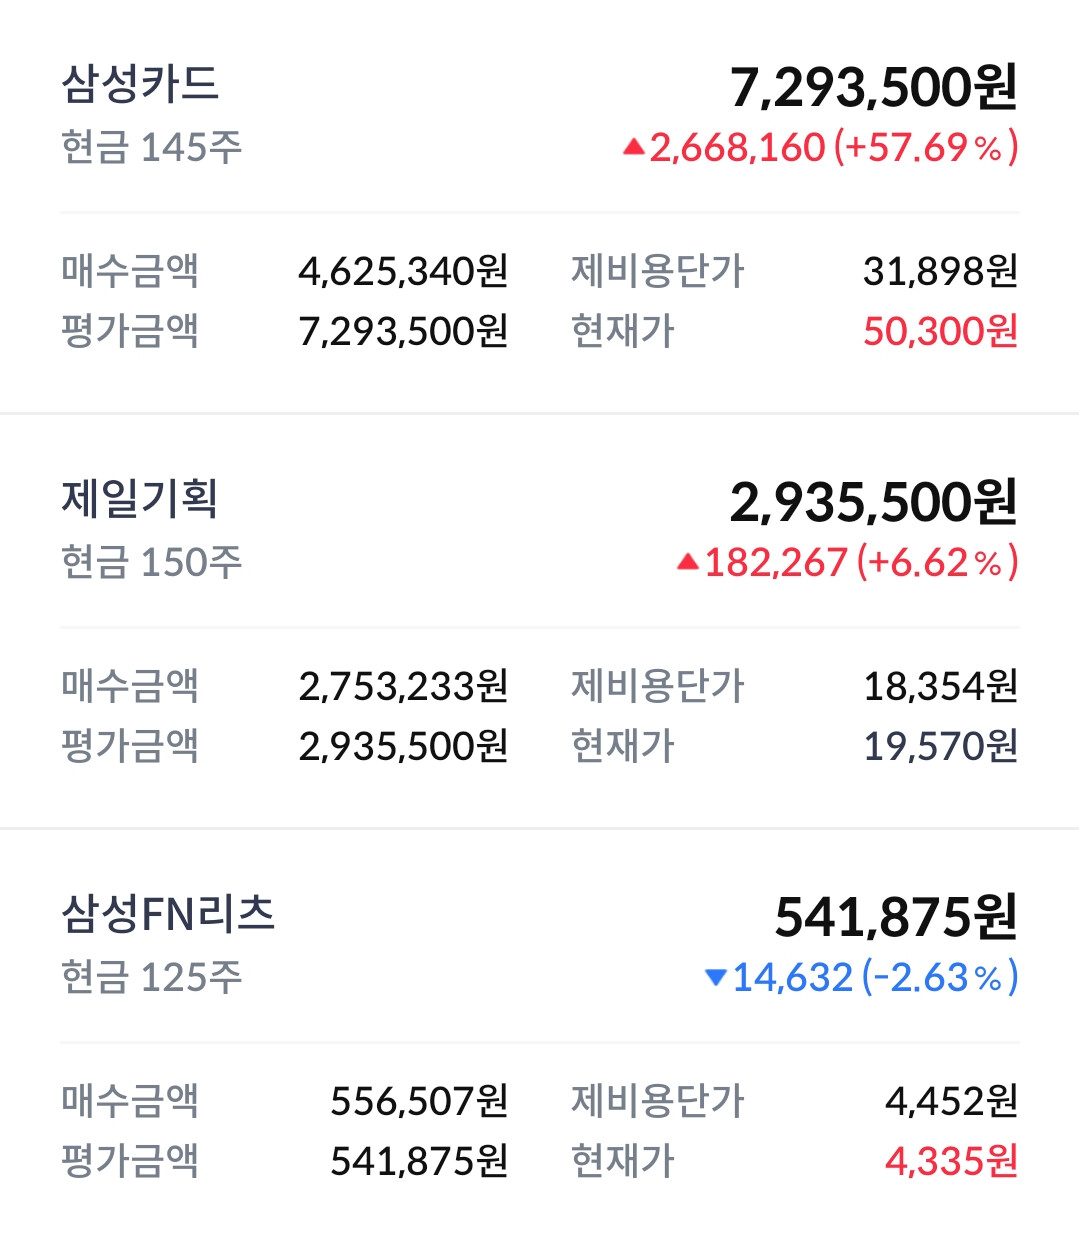Tap 삼성카드 purchase amount 4,625,340원
The height and width of the screenshot is (1242, 1079).
403,271
